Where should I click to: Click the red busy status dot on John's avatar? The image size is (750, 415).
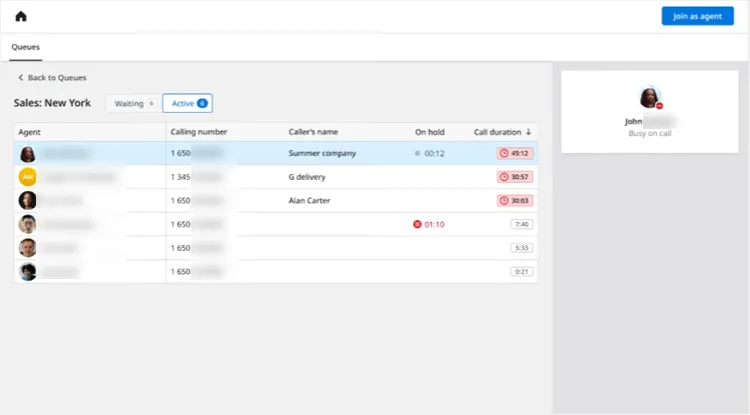(x=659, y=106)
